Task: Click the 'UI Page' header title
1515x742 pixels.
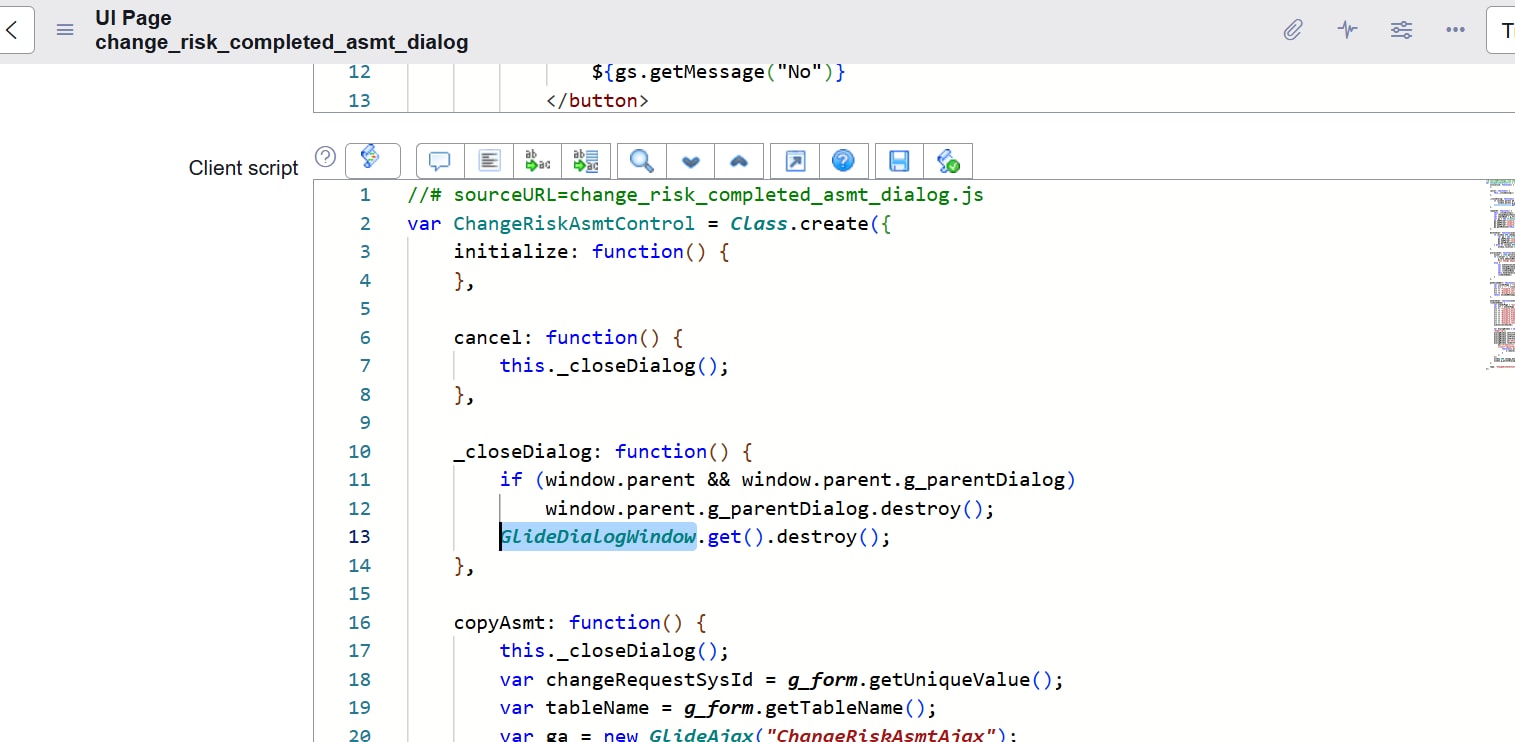Action: (x=133, y=18)
